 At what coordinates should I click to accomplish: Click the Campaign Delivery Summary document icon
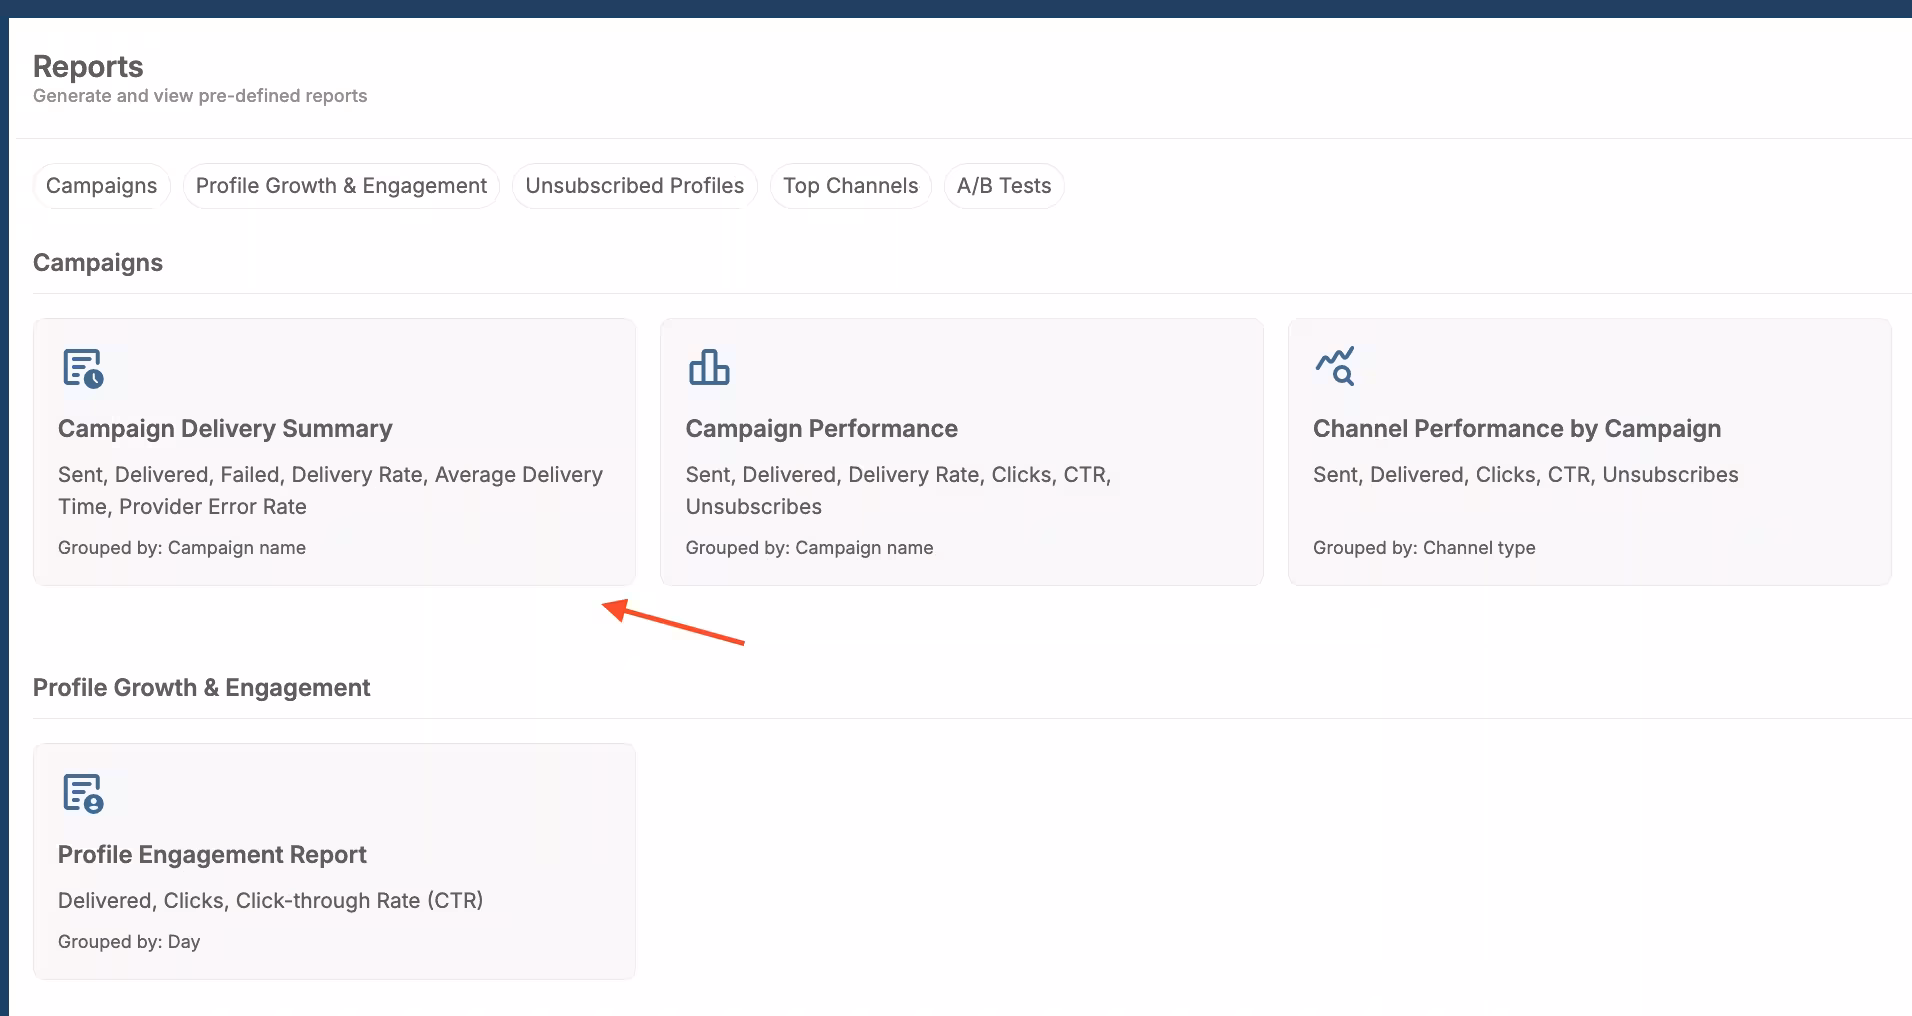click(x=83, y=368)
